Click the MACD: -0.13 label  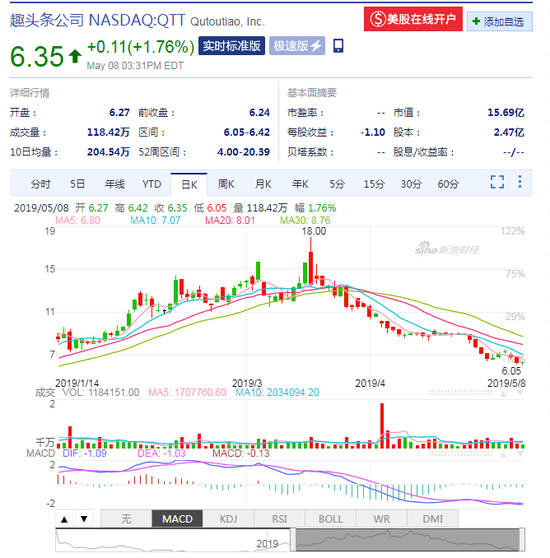click(x=241, y=453)
